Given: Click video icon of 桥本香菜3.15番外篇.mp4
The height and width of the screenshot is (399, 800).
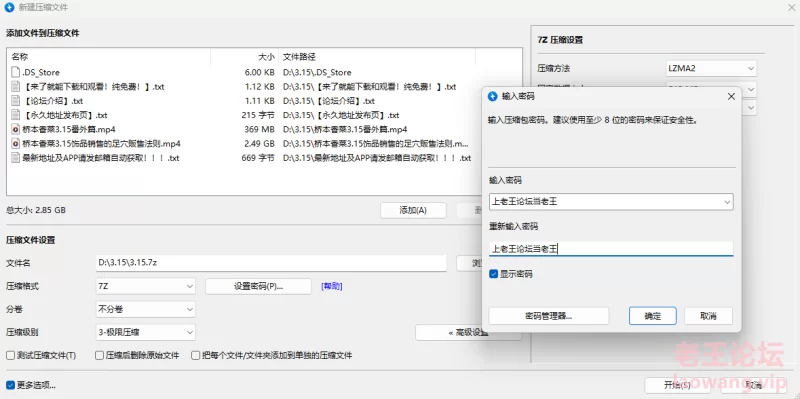Looking at the screenshot, I should click(15, 129).
